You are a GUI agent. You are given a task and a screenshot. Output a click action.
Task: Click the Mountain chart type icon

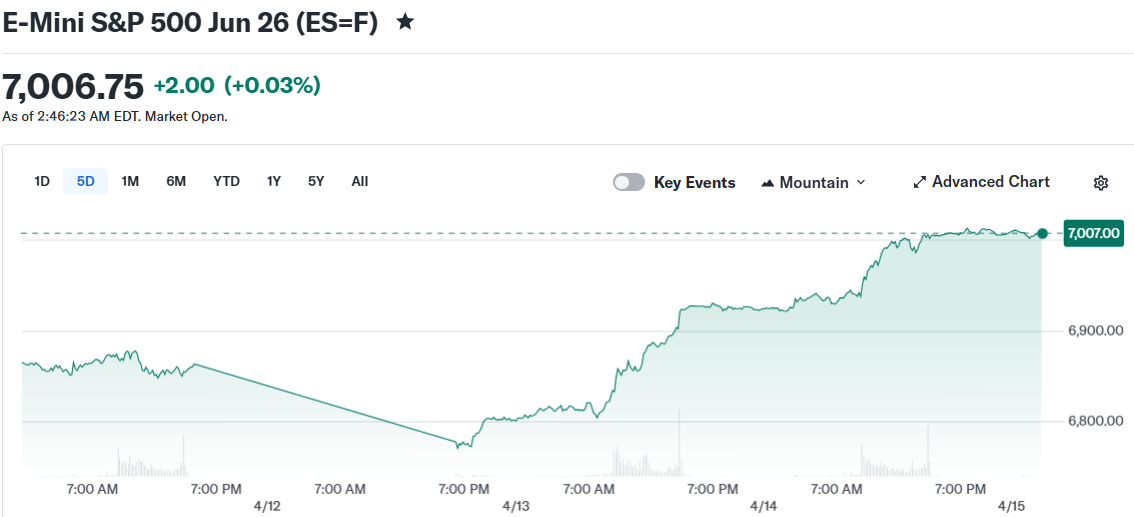point(768,183)
